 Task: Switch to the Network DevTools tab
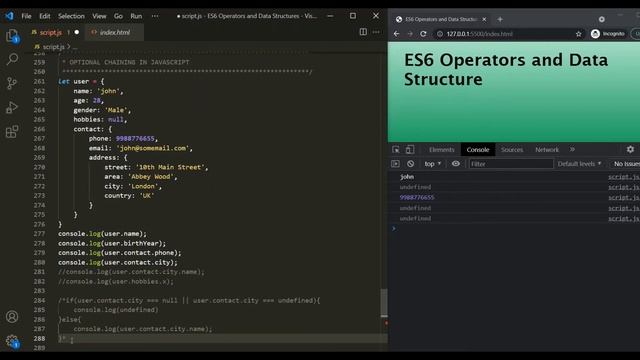547,150
